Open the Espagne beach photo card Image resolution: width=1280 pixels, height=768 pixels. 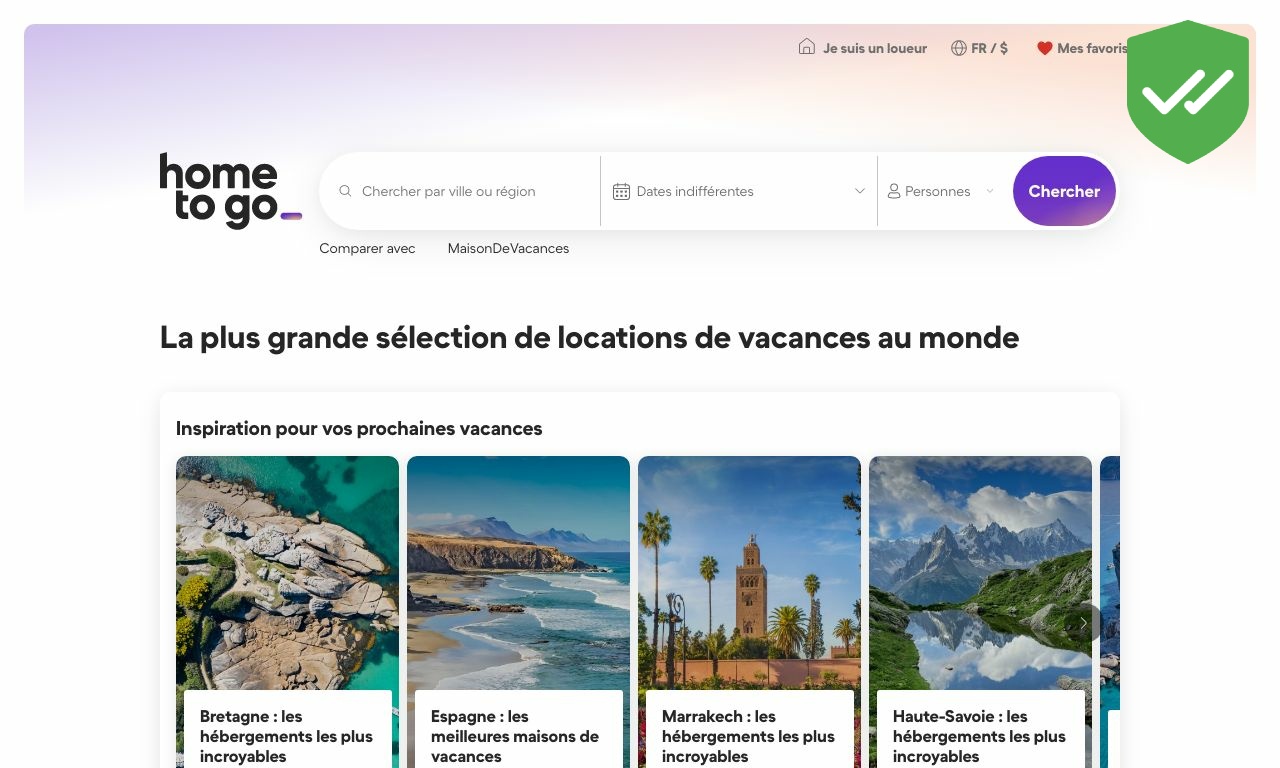(518, 612)
